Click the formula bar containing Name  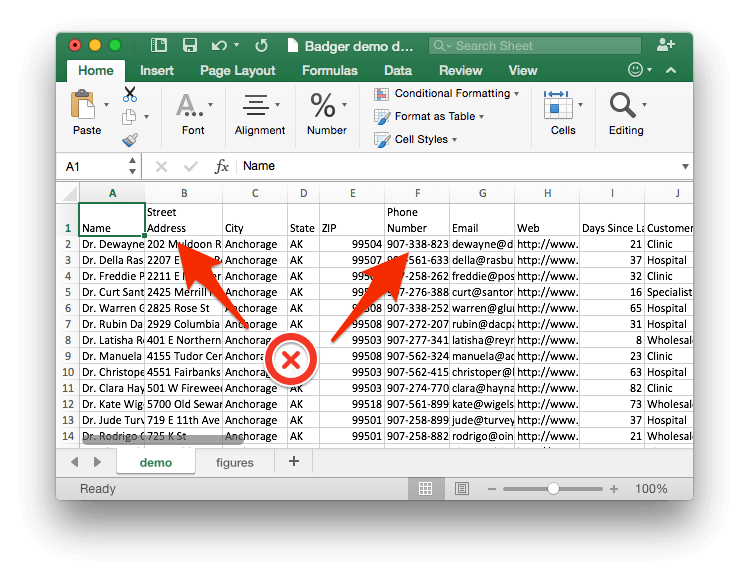coord(459,166)
